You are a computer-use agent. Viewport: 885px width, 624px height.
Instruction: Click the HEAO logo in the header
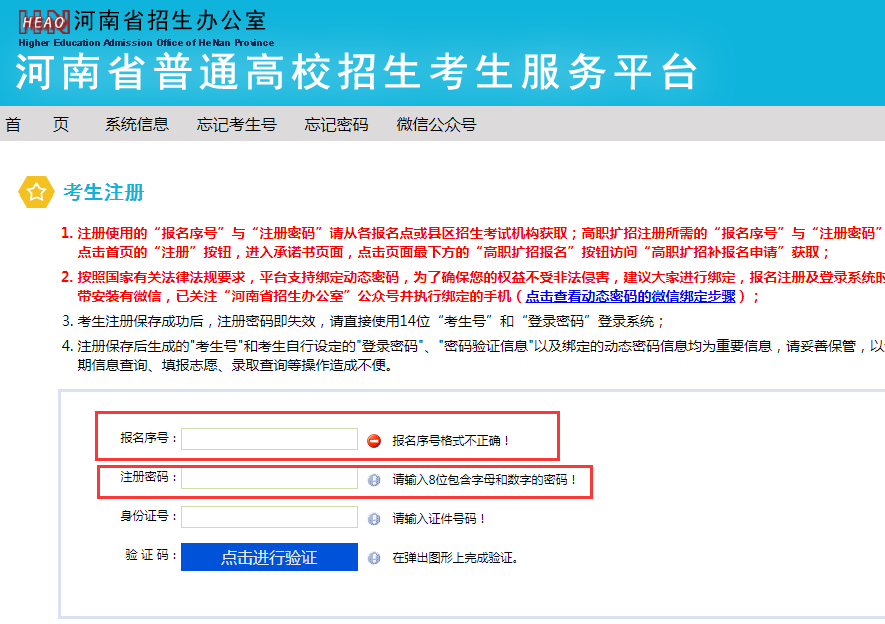(x=44, y=21)
